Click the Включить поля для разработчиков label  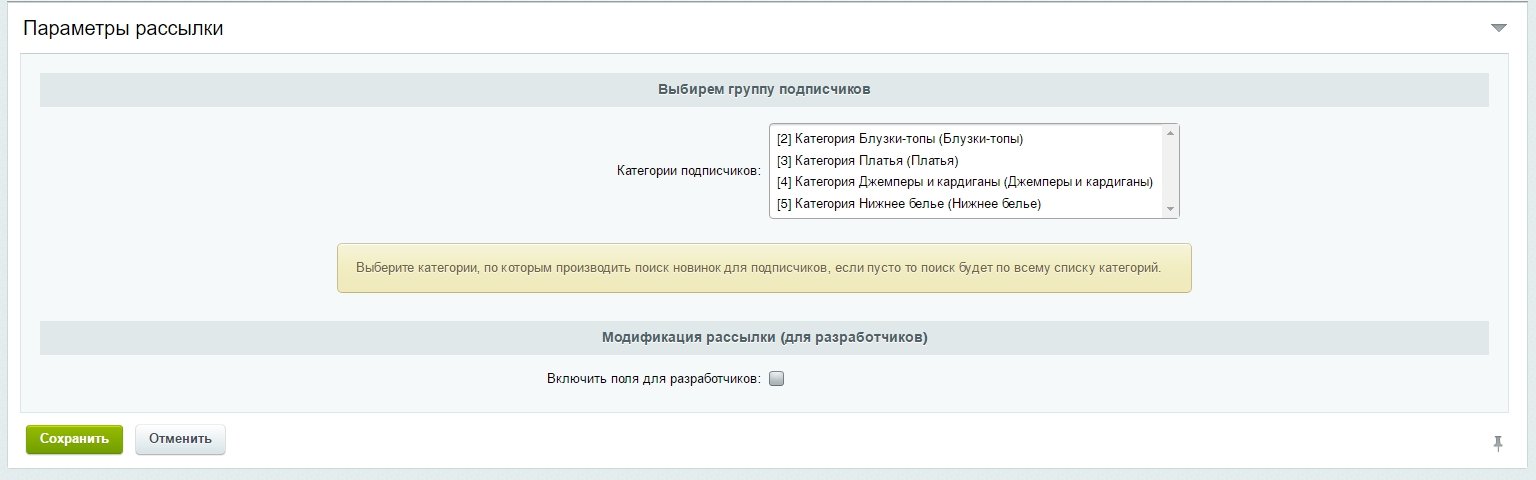654,379
